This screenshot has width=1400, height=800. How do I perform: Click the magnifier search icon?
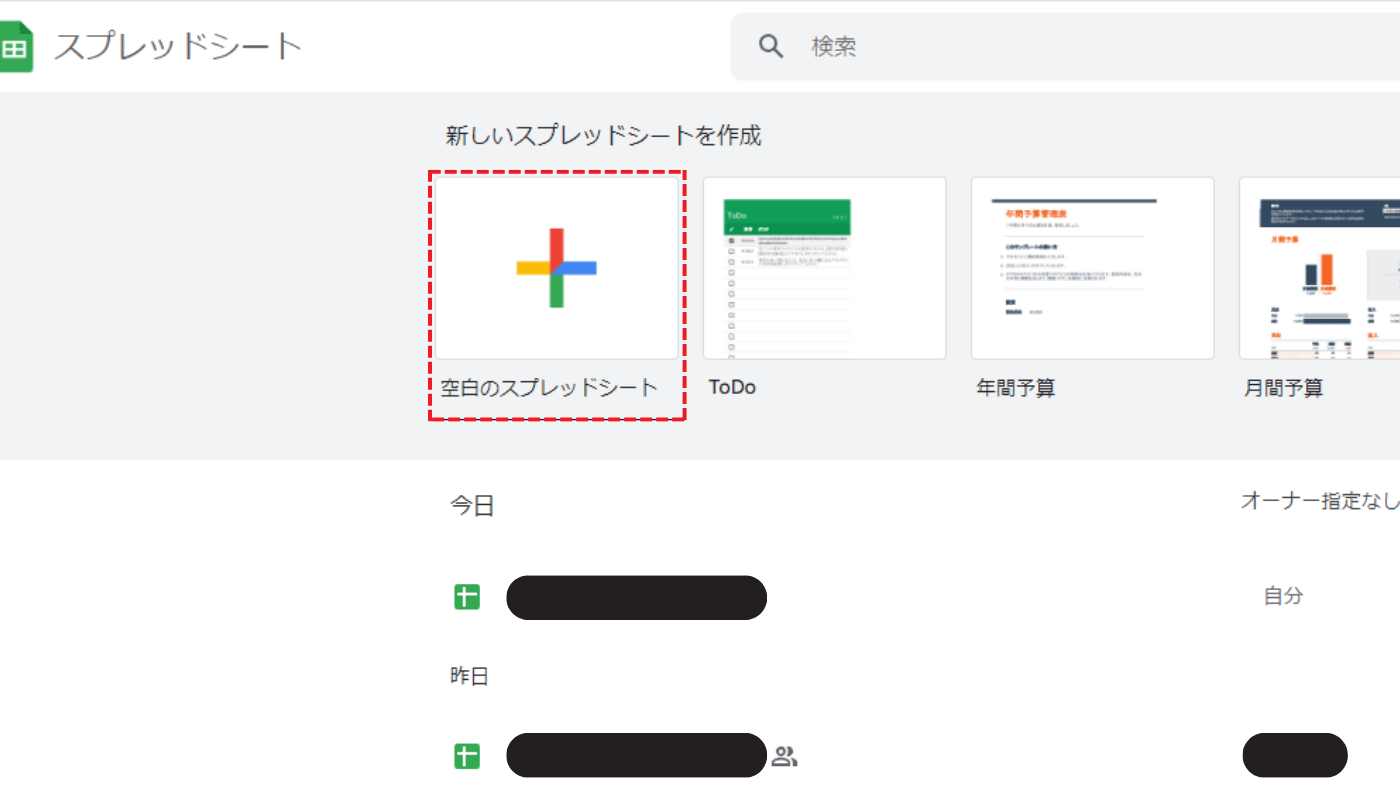point(771,46)
